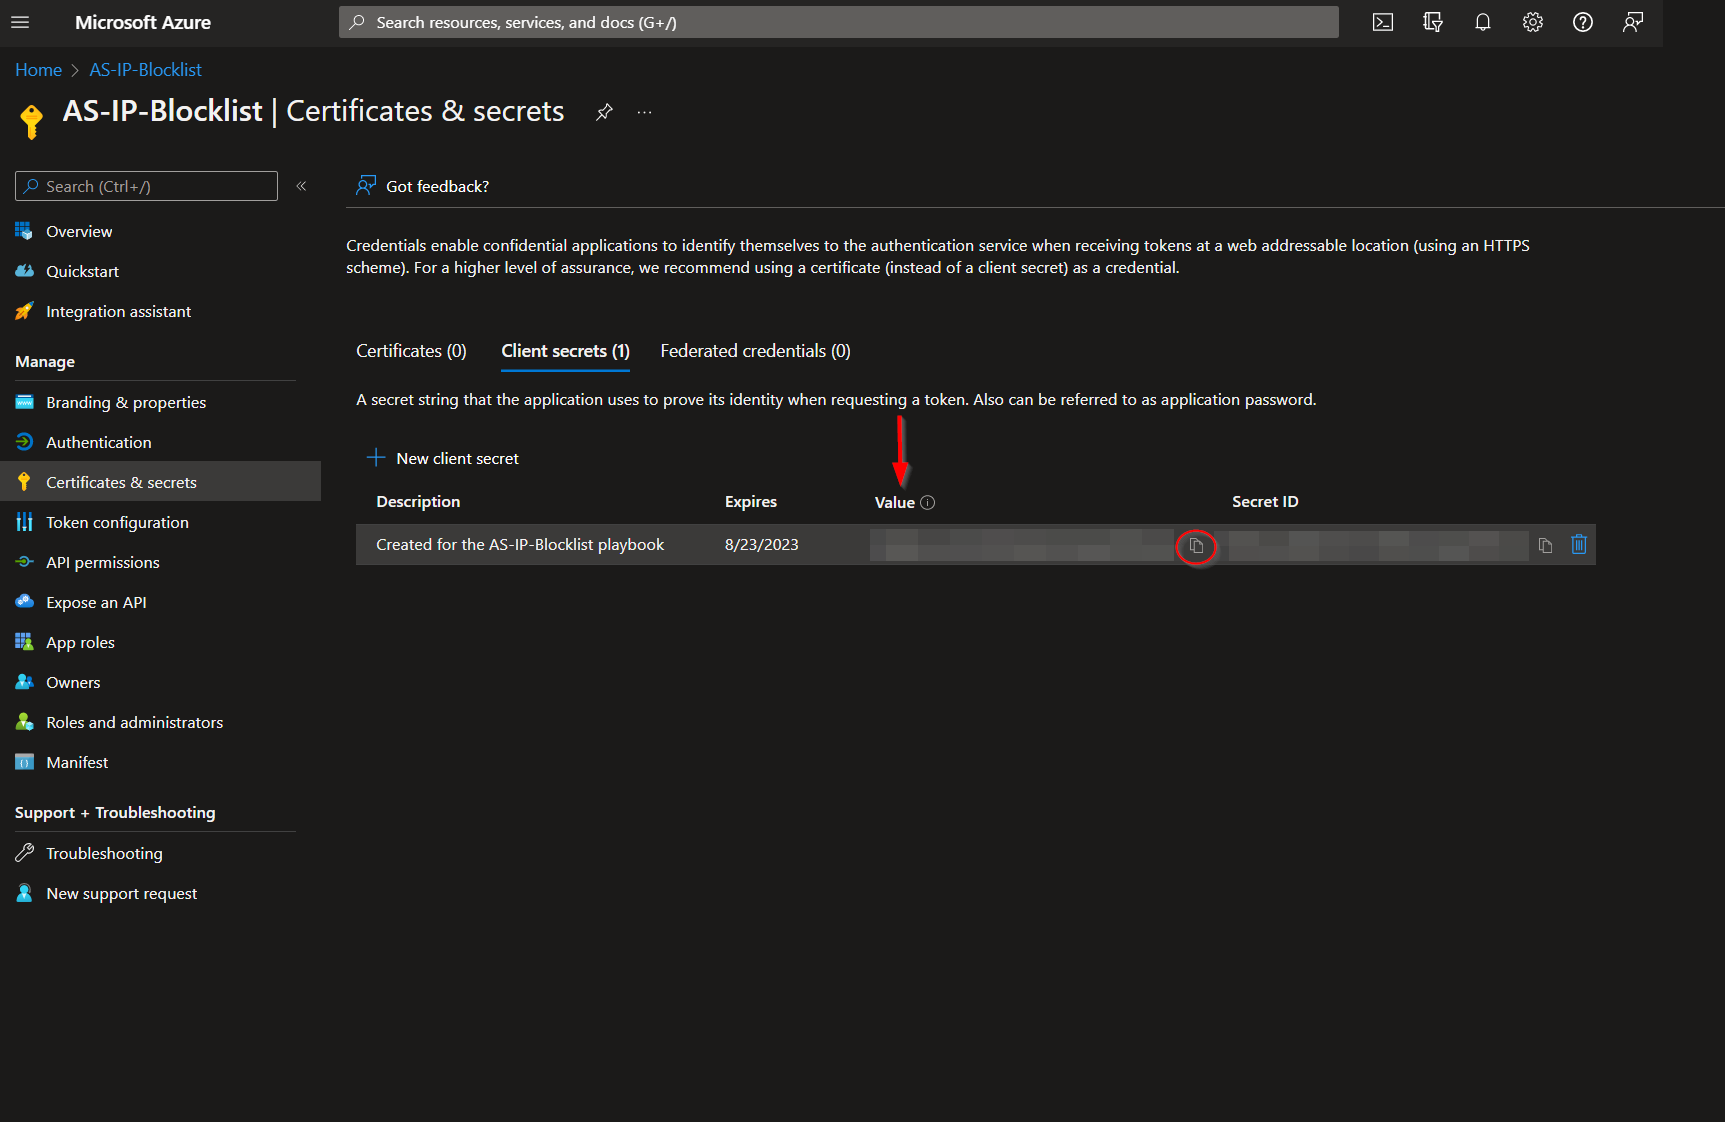Focus the top resource search bar
1725x1122 pixels.
pos(838,22)
